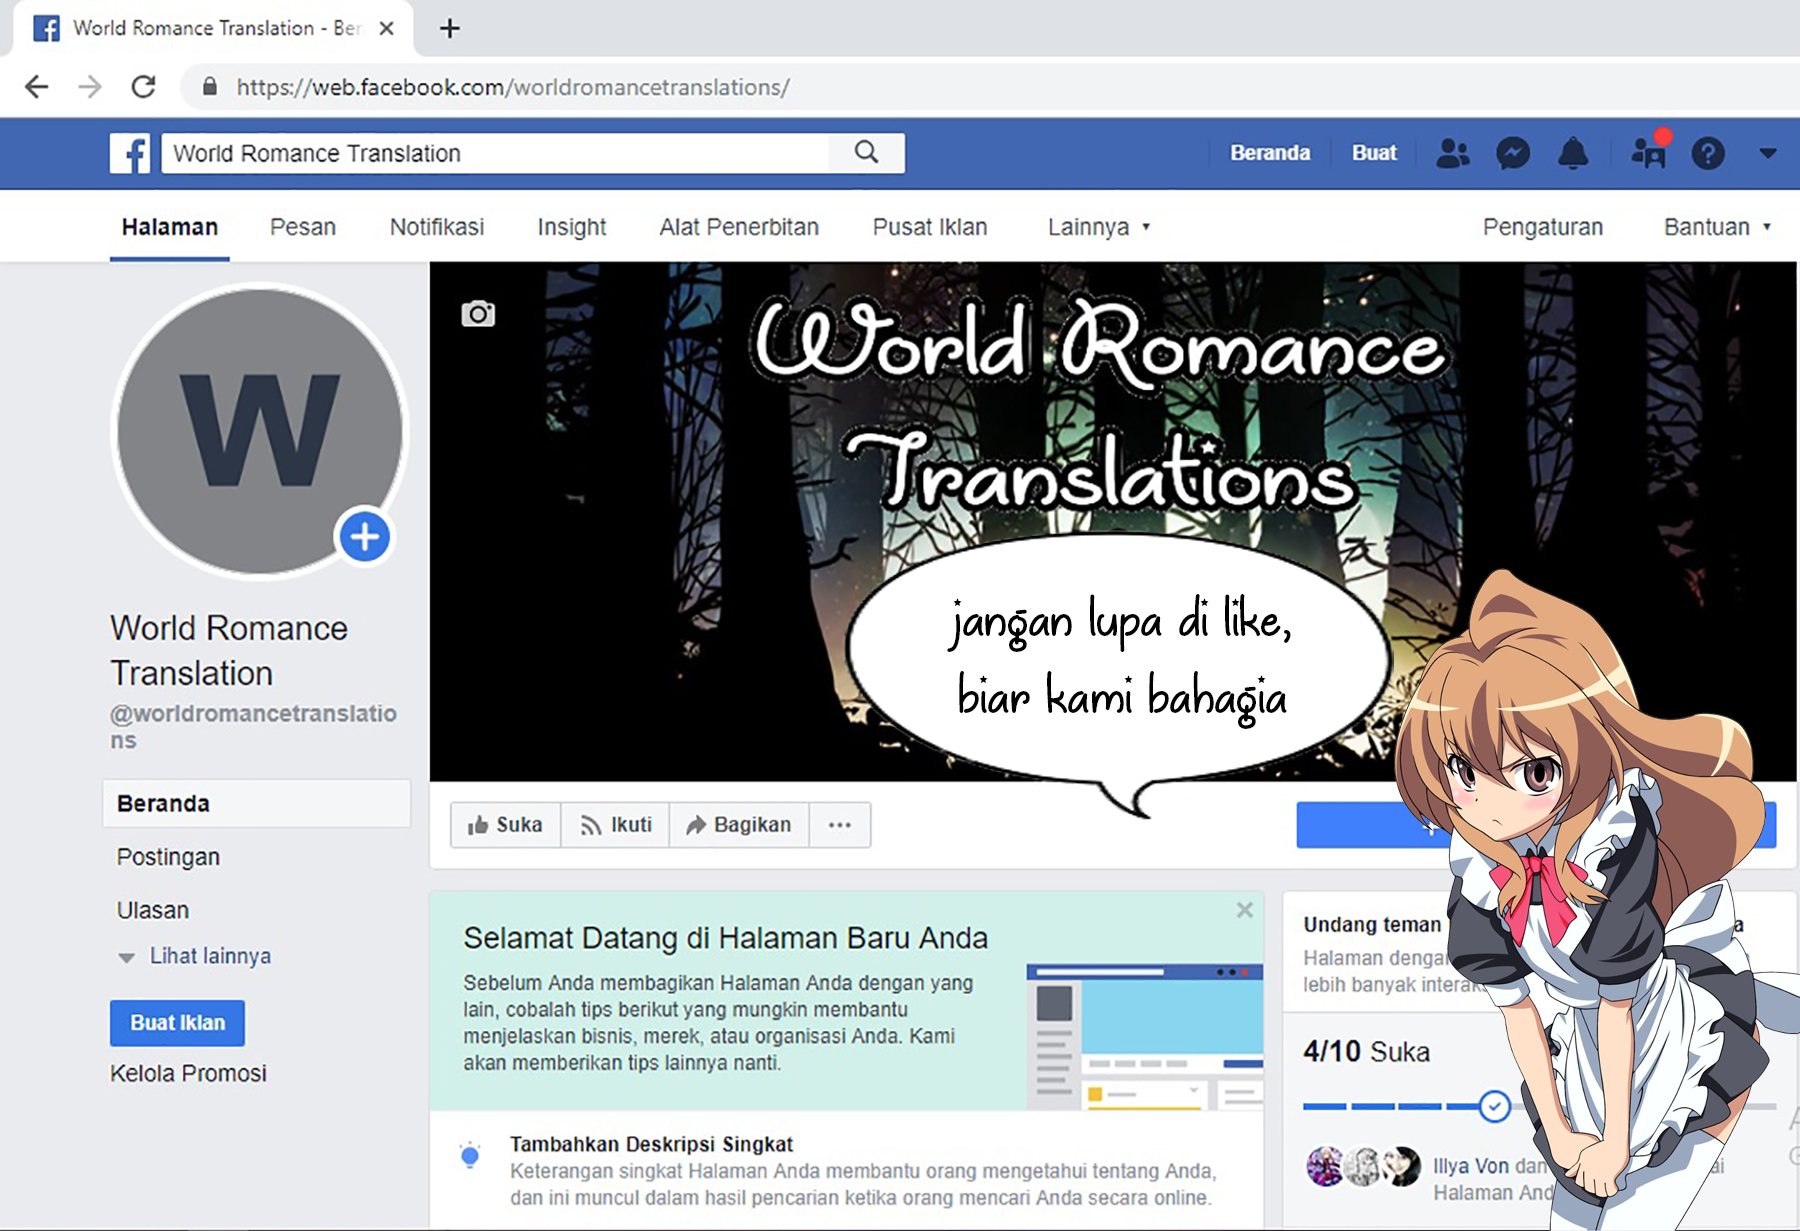Open the account caret dropdown top right
Screen dimensions: 1800x1231
[x=1768, y=152]
